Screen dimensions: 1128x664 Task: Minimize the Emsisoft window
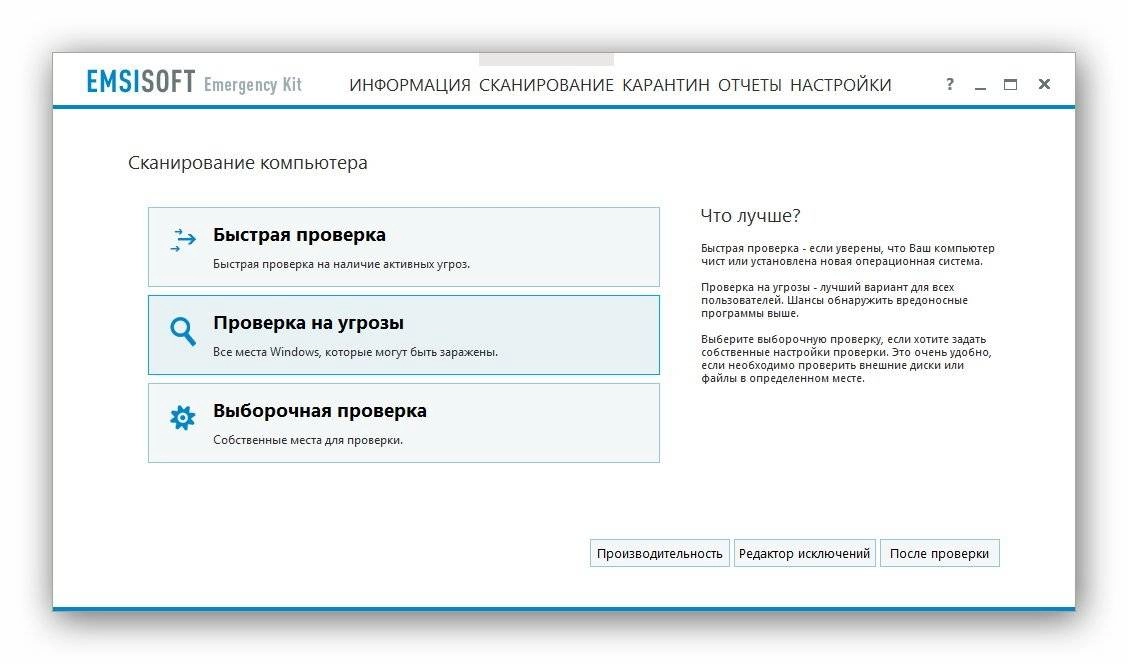click(x=981, y=87)
